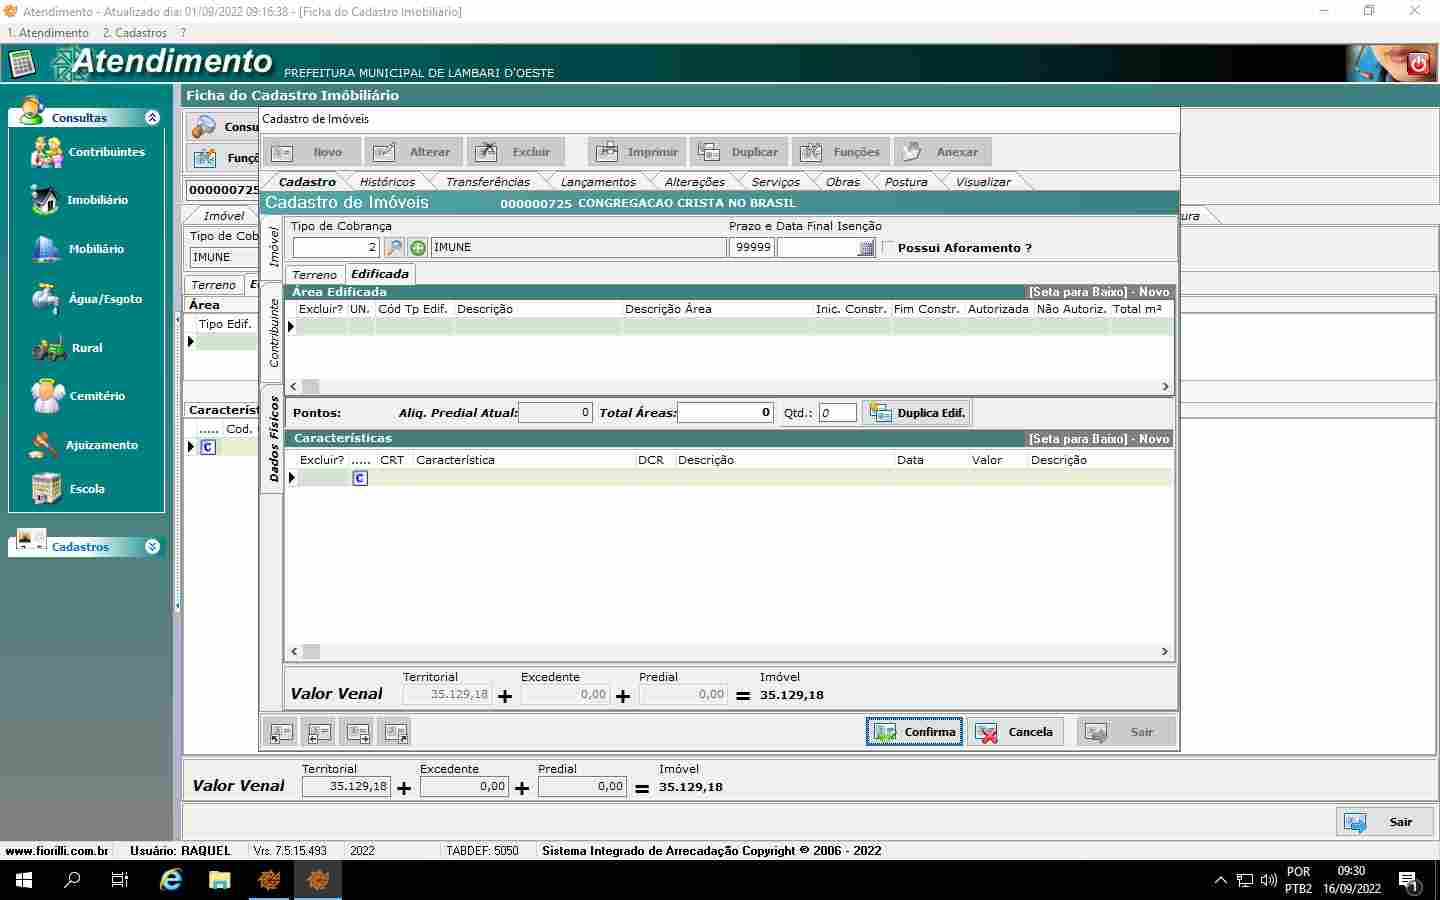
Task: Click the red power icon at top right
Action: coord(1417,65)
